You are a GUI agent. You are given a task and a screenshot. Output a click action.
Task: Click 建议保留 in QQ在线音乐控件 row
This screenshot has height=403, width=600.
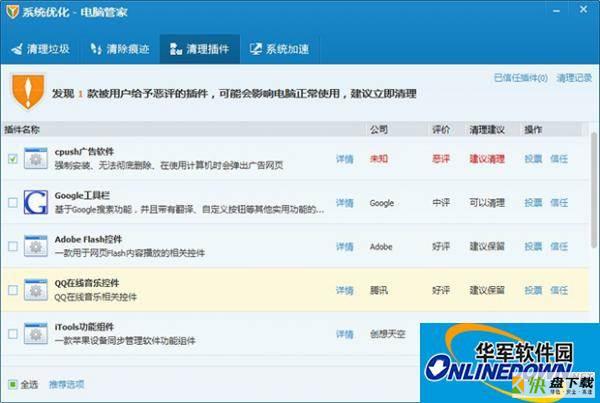tap(487, 290)
